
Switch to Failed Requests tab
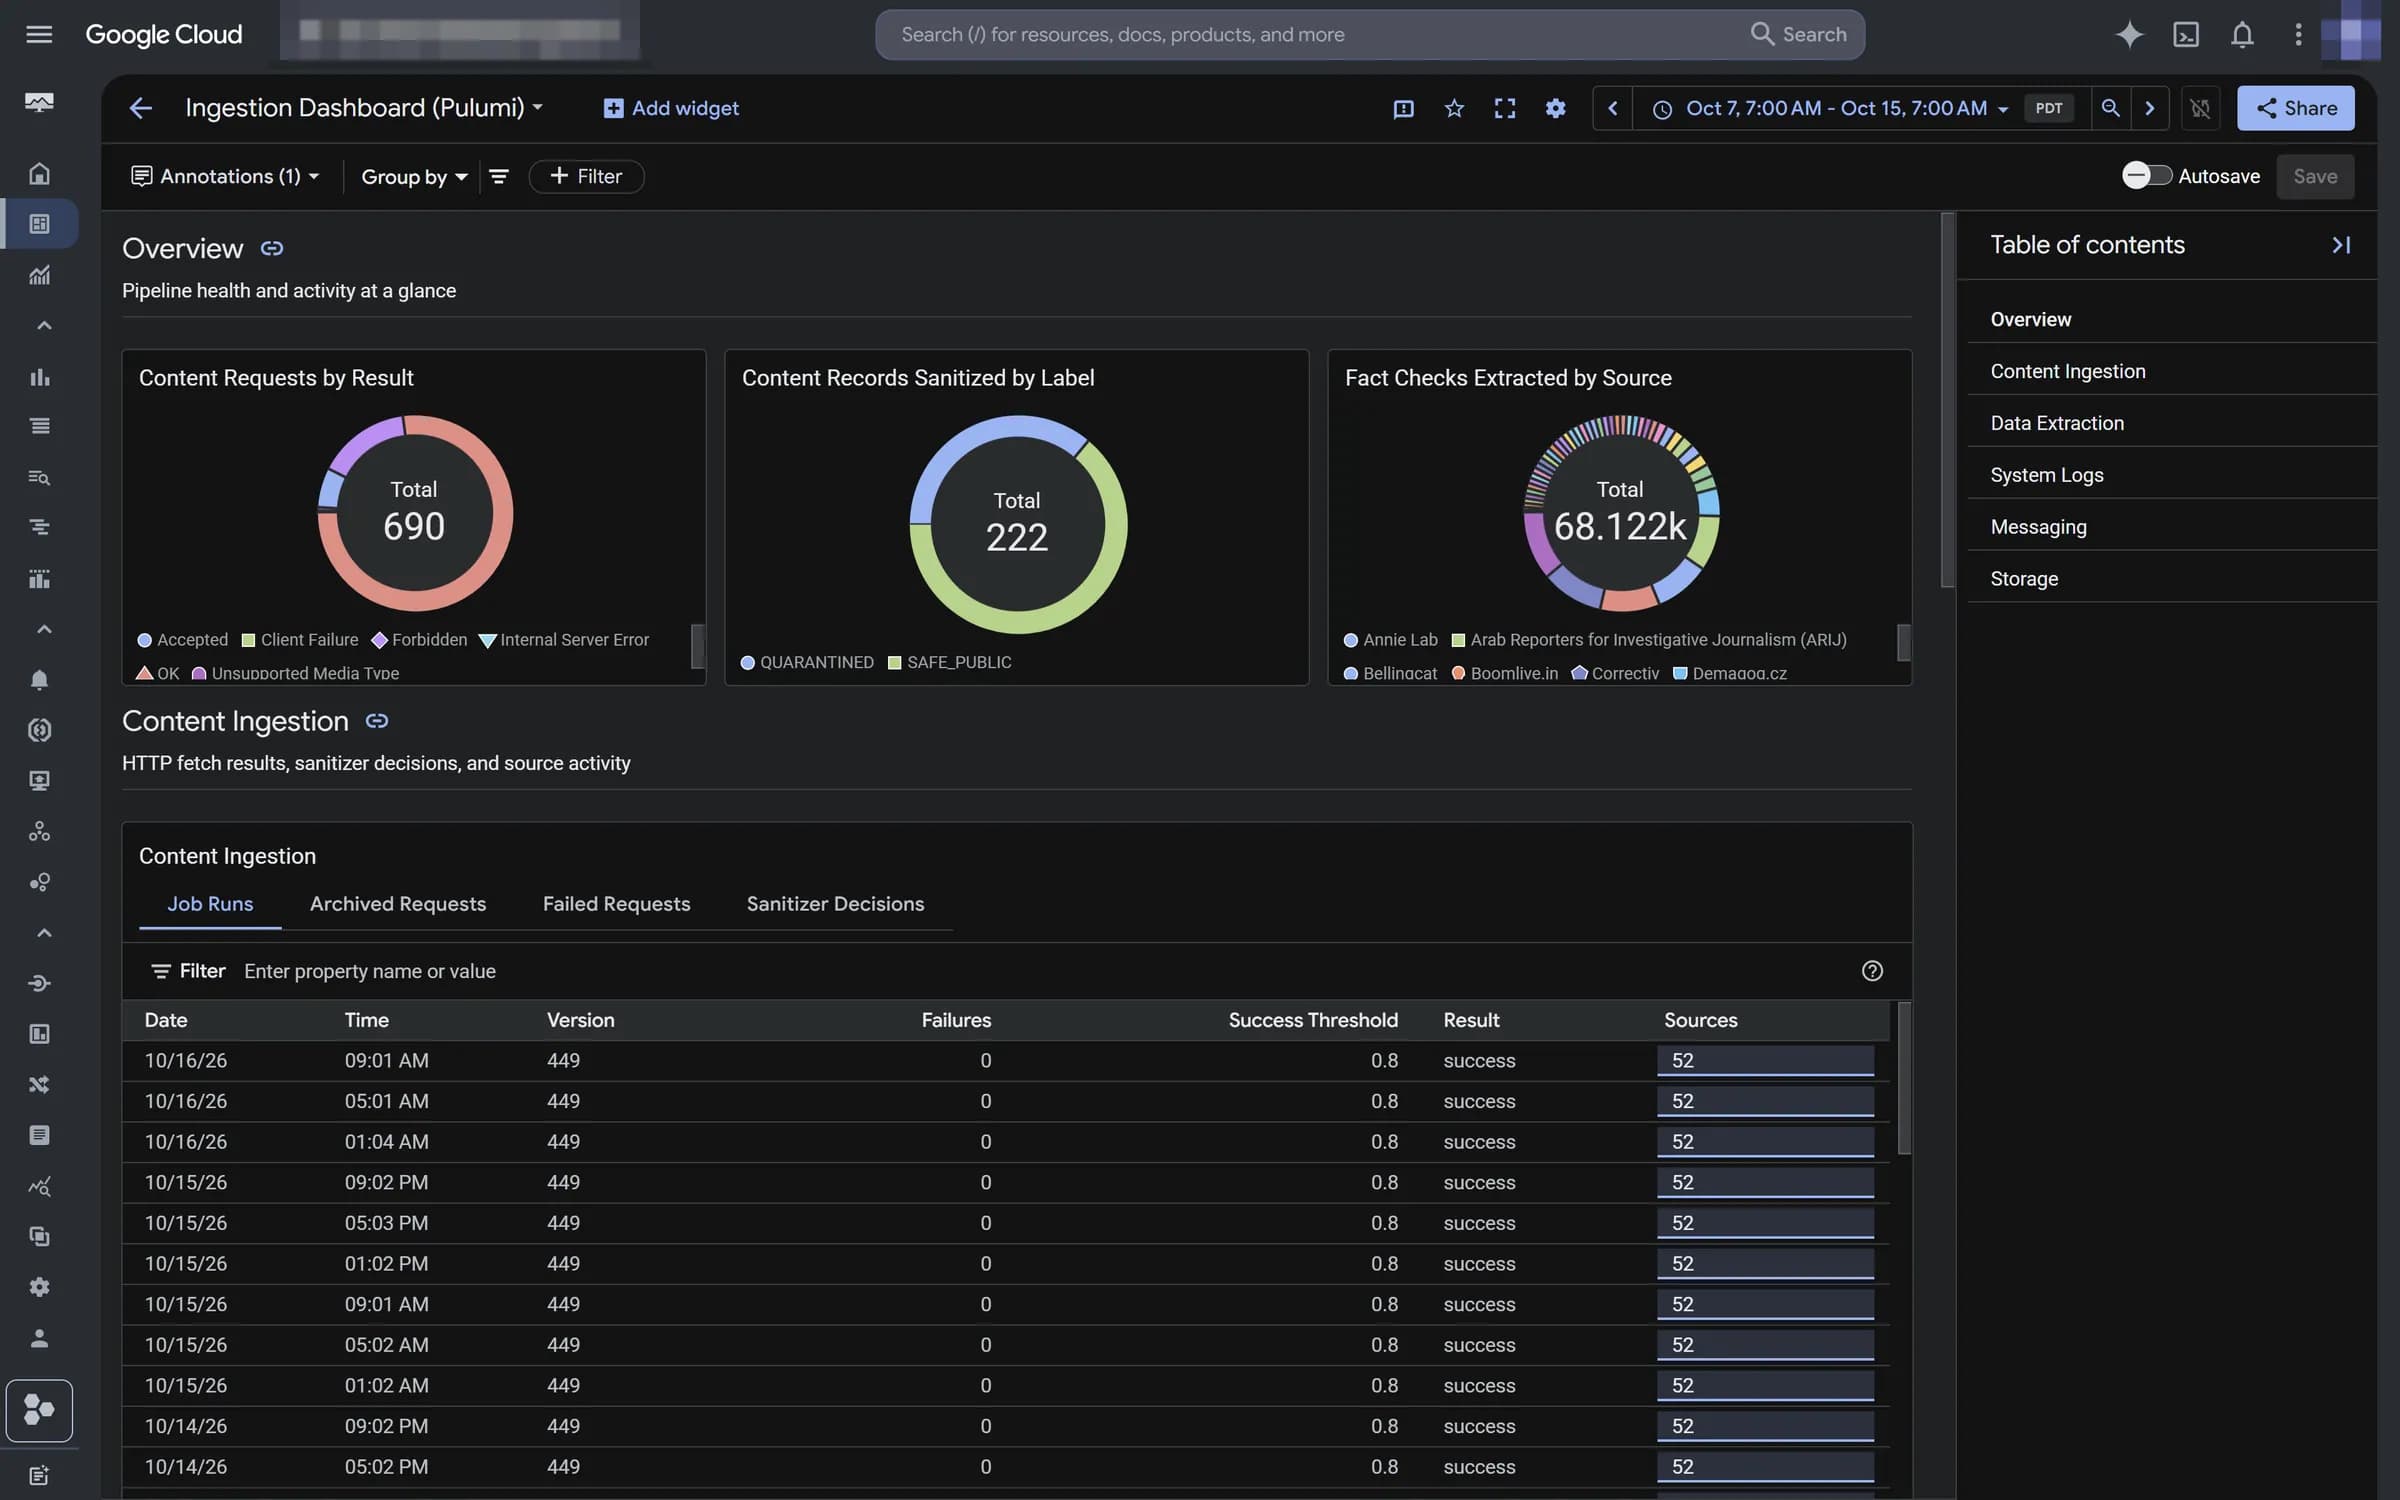[616, 904]
